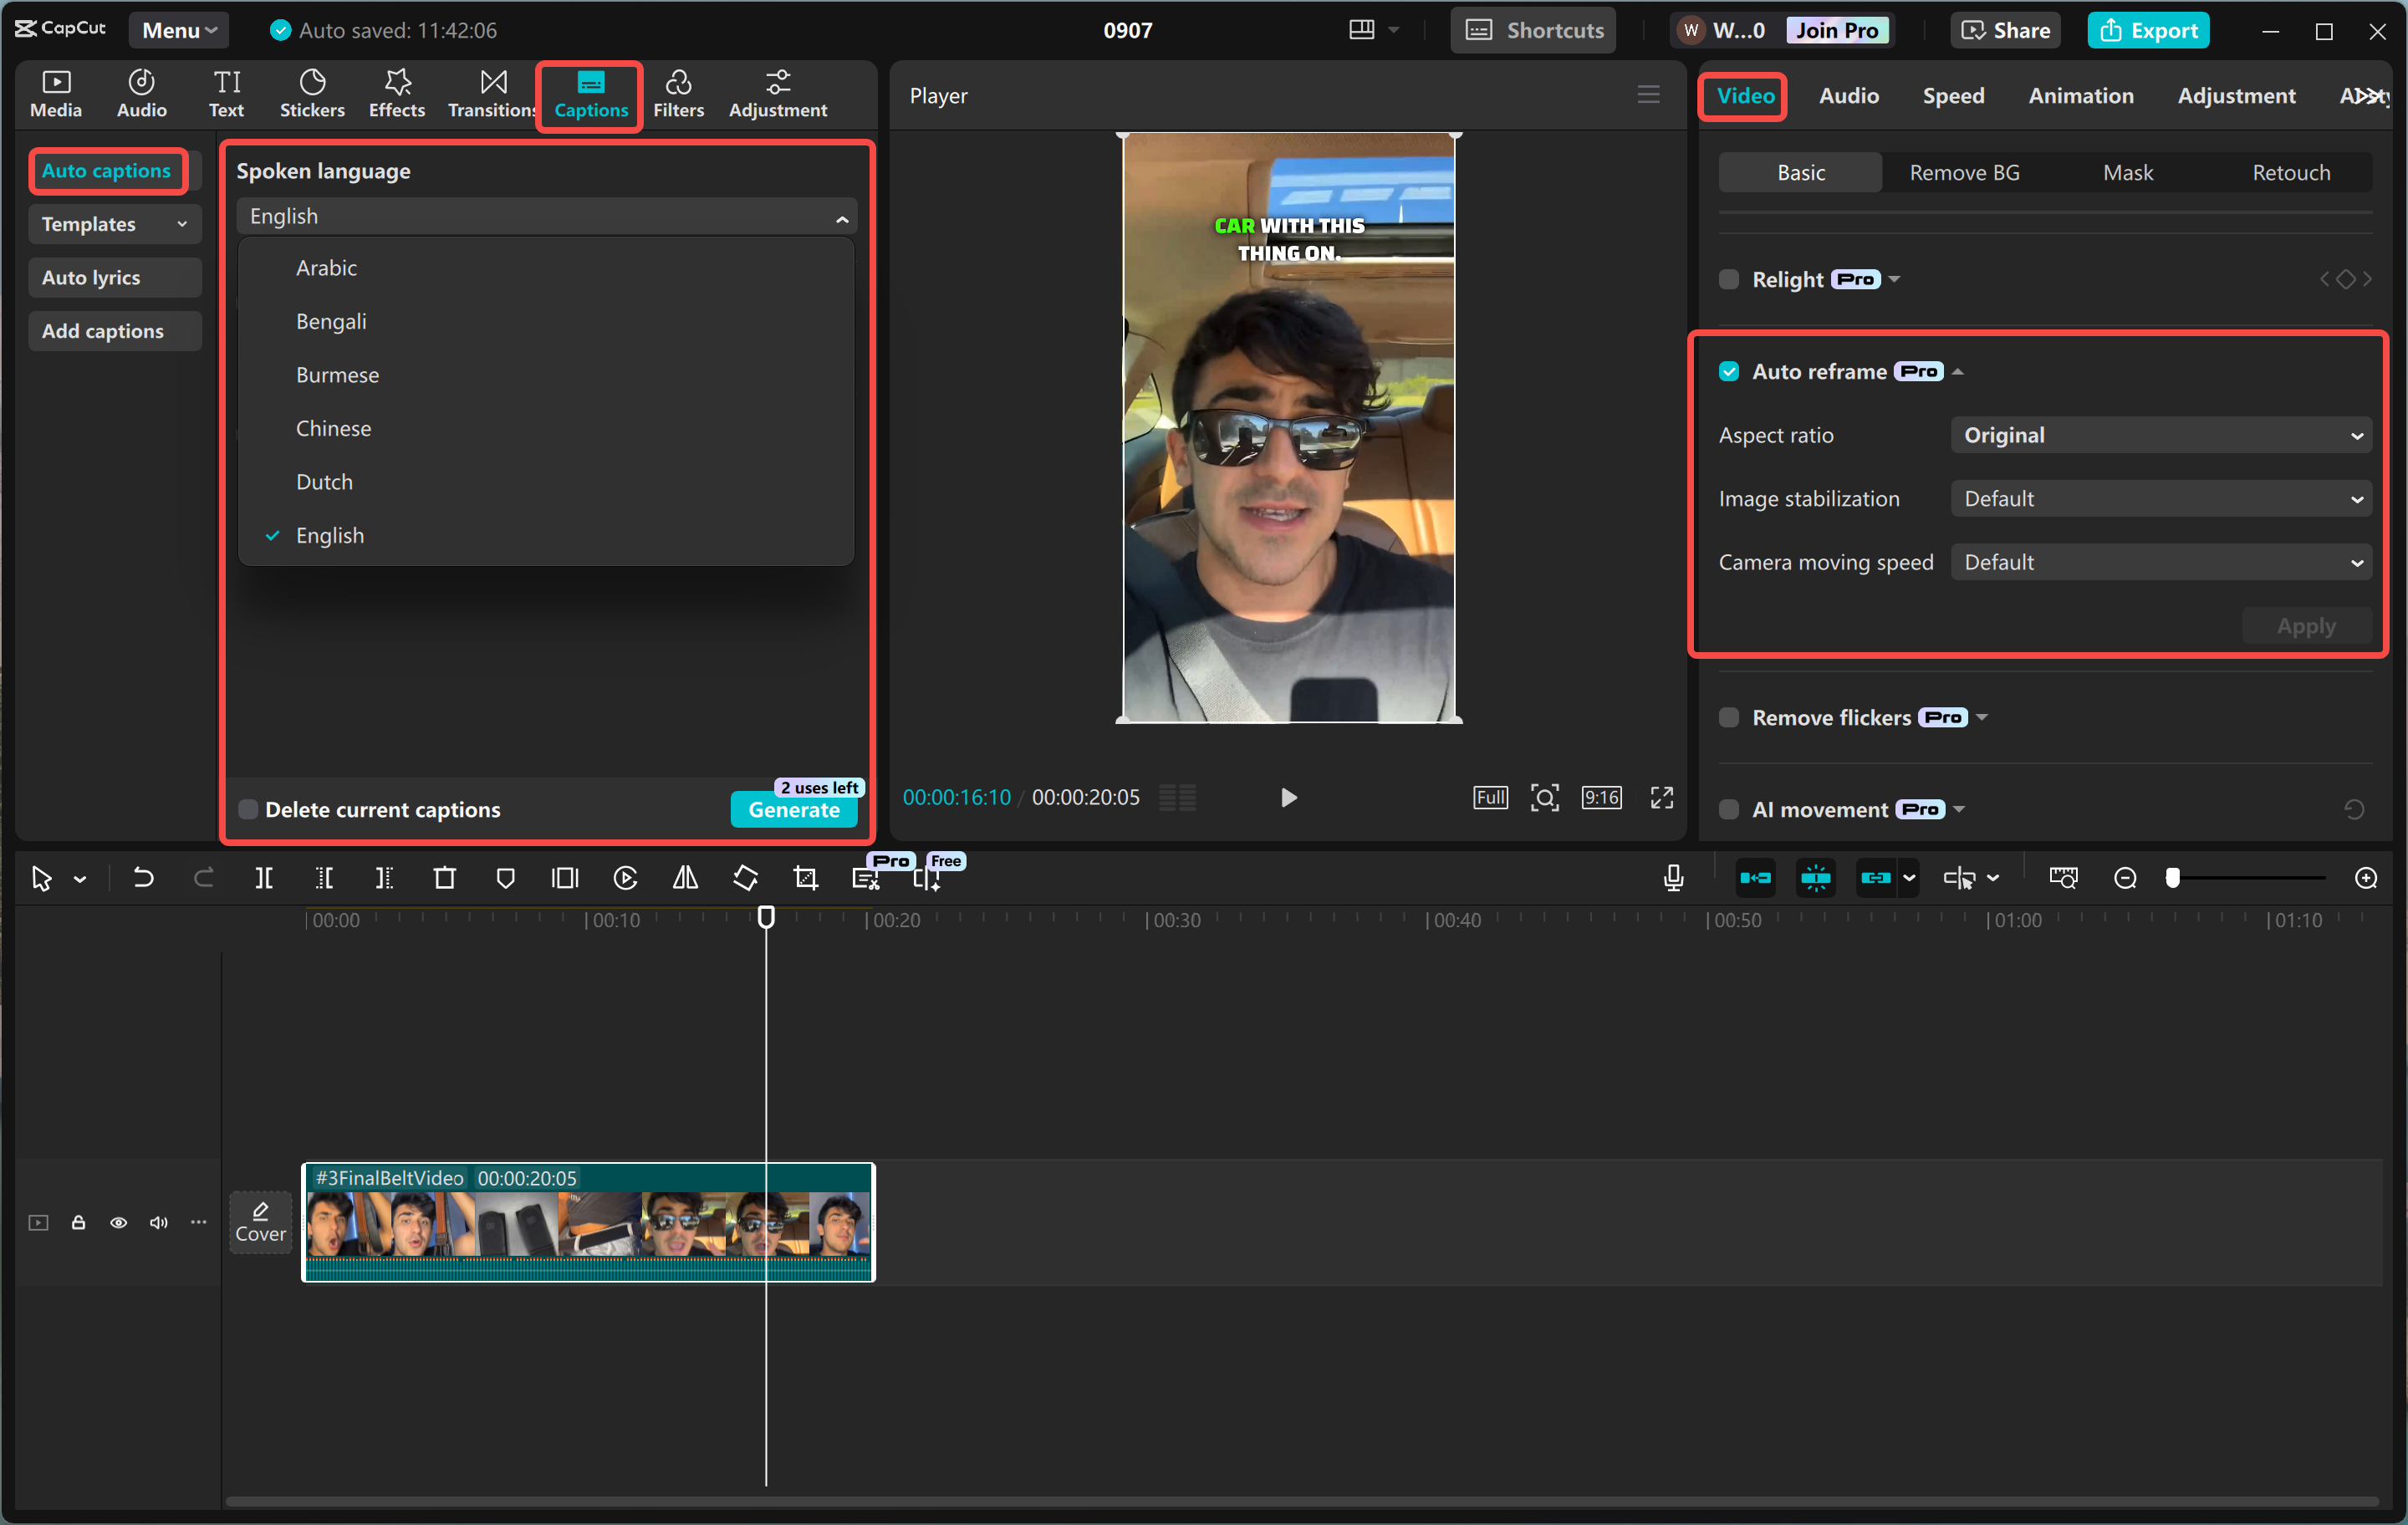
Task: Open the Aspect ratio dropdown
Action: coord(2160,435)
